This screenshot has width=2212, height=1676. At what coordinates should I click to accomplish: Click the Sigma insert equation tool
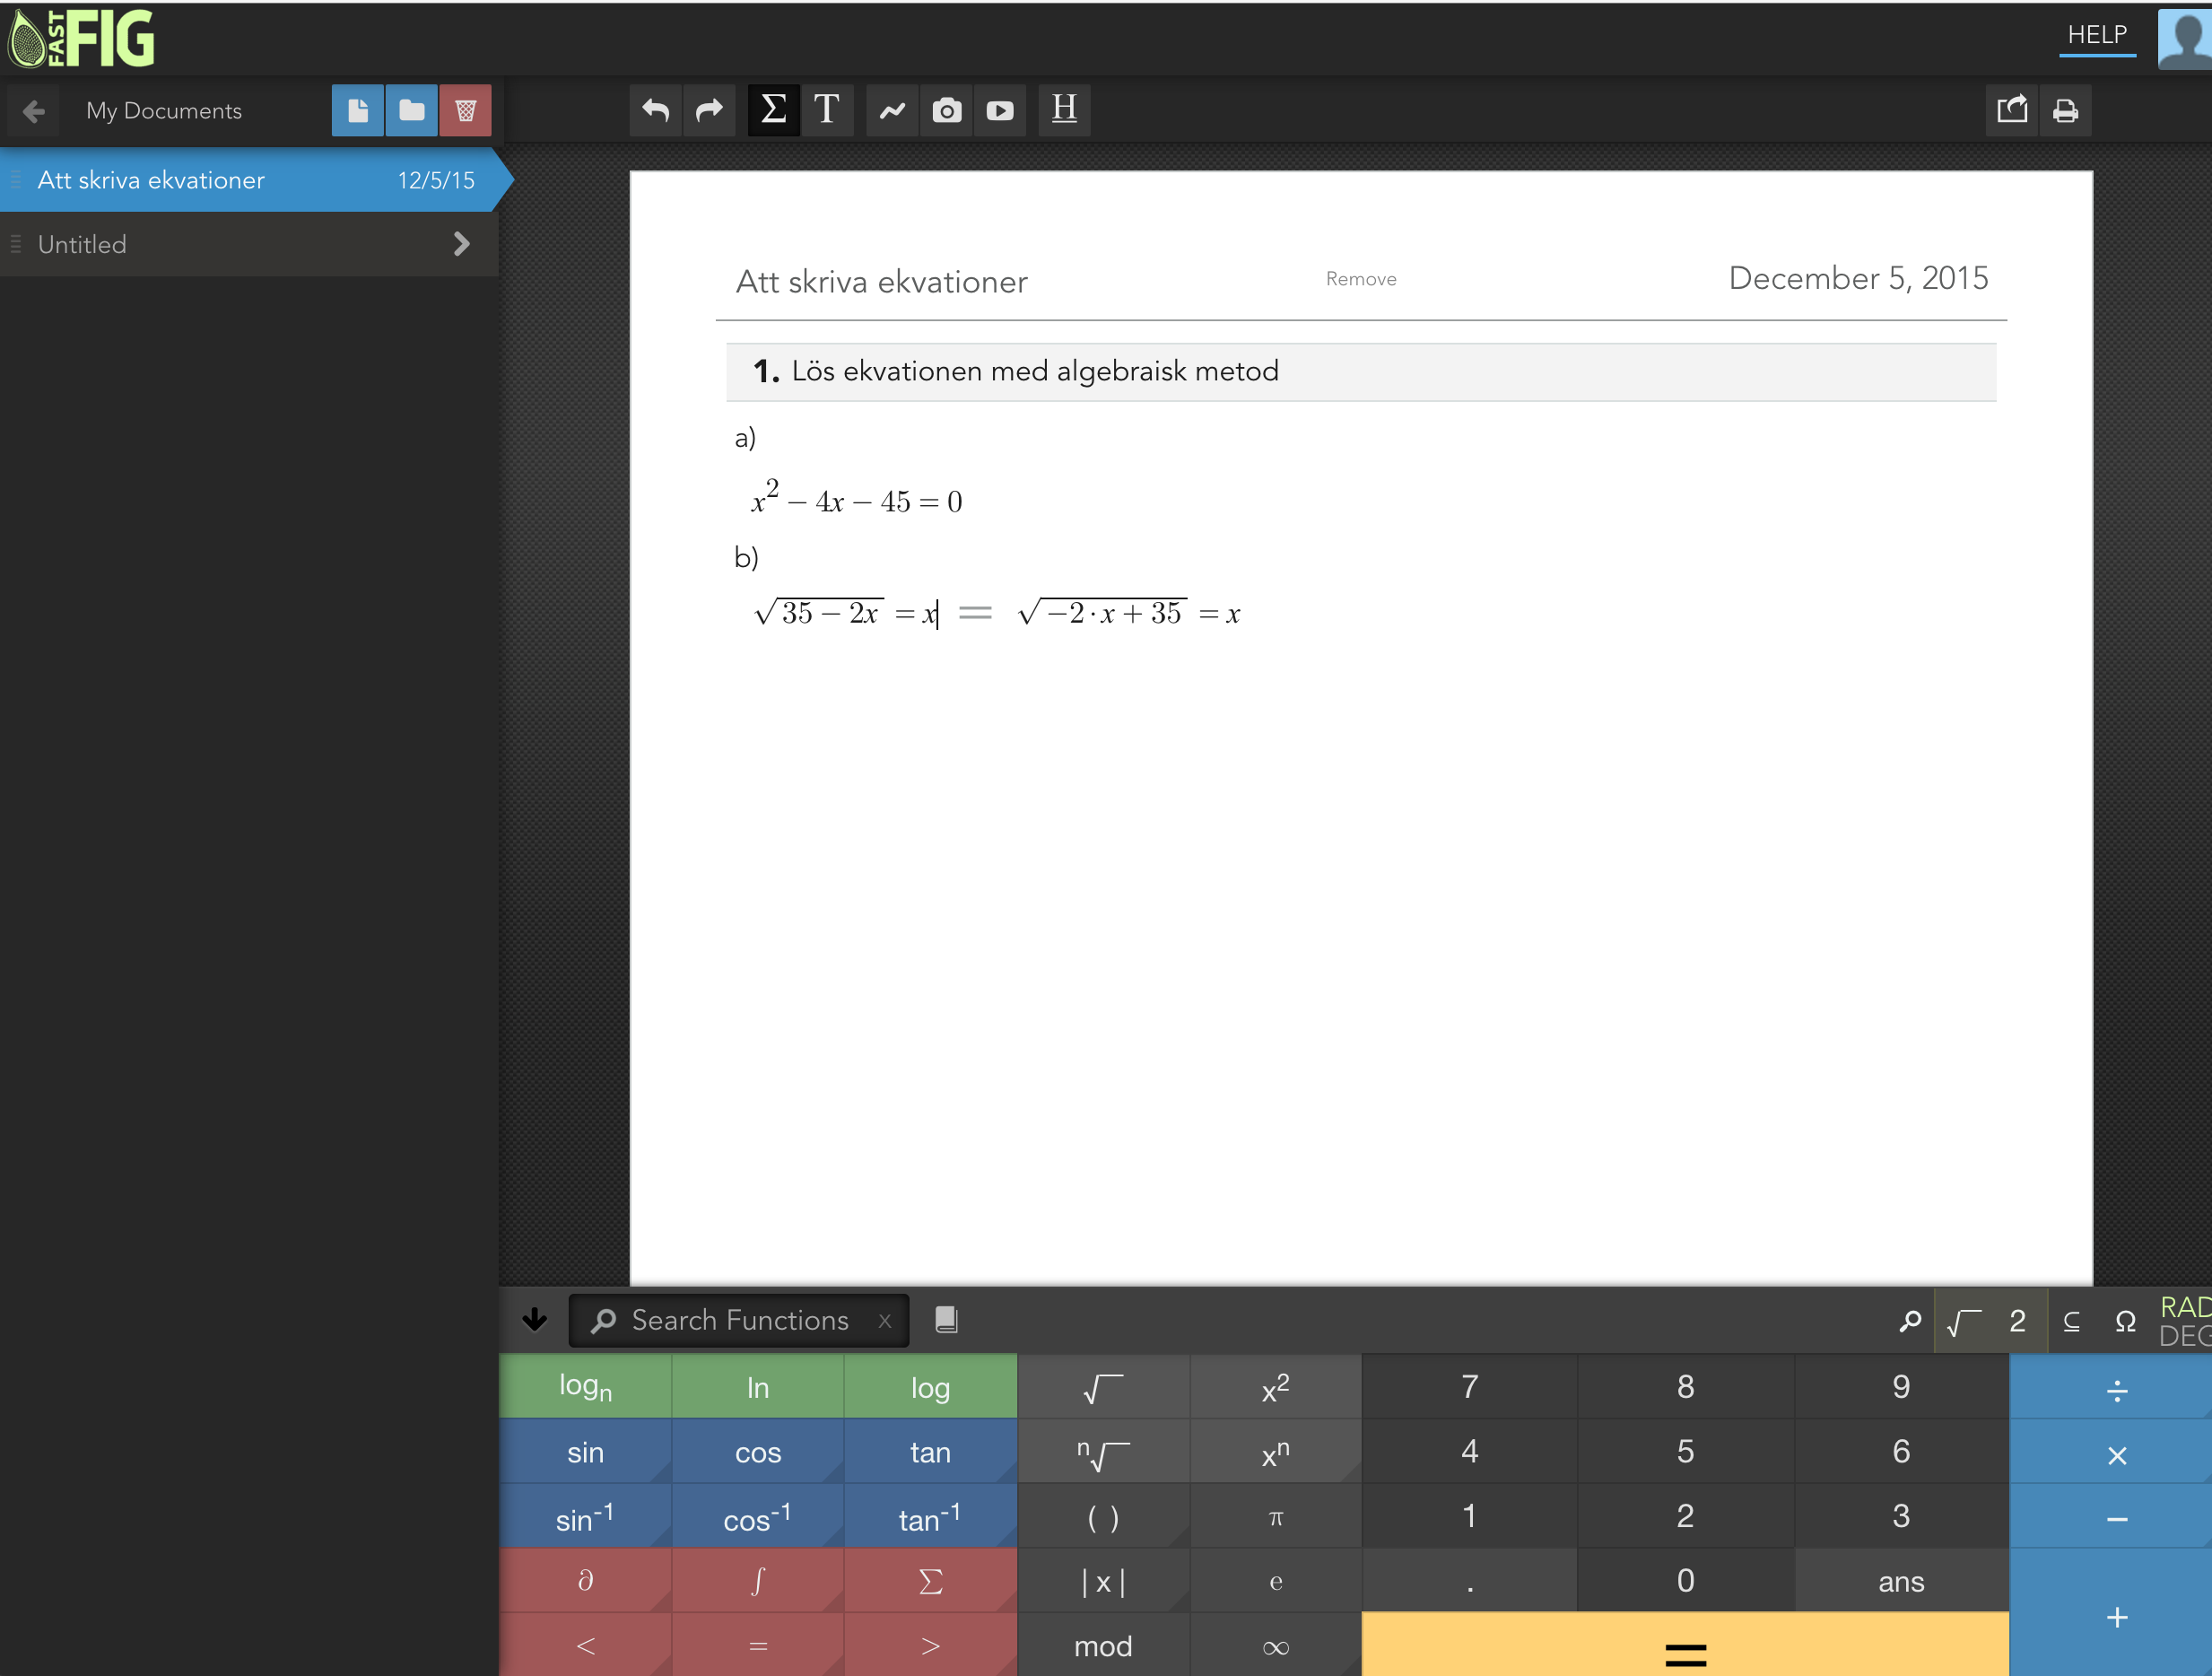[x=773, y=110]
